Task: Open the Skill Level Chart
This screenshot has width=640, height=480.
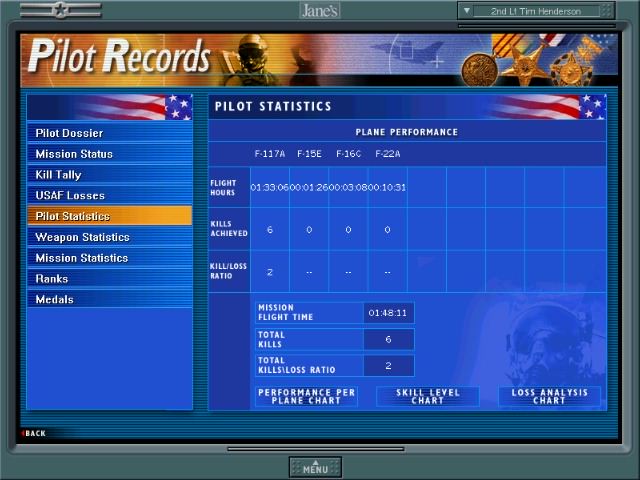Action: click(427, 396)
